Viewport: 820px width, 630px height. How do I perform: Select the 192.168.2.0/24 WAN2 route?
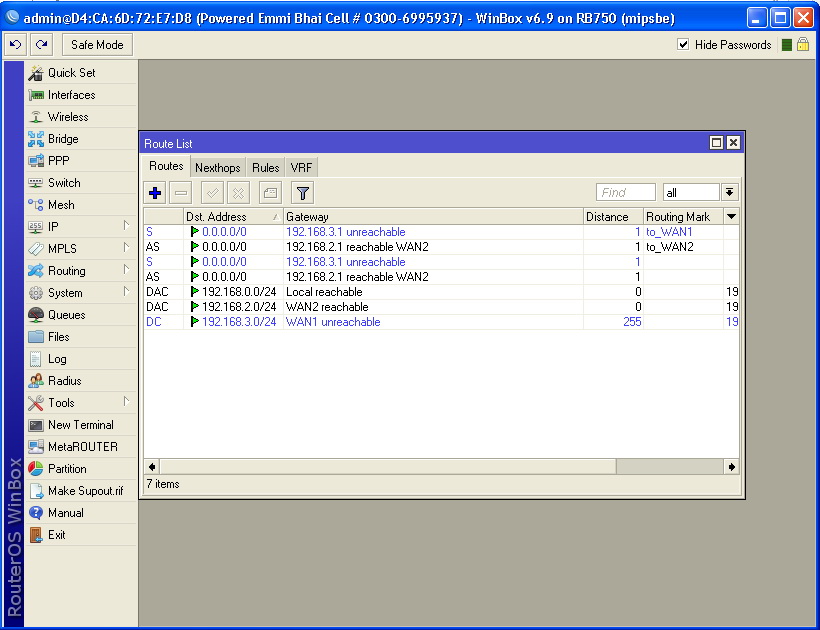tap(441, 307)
